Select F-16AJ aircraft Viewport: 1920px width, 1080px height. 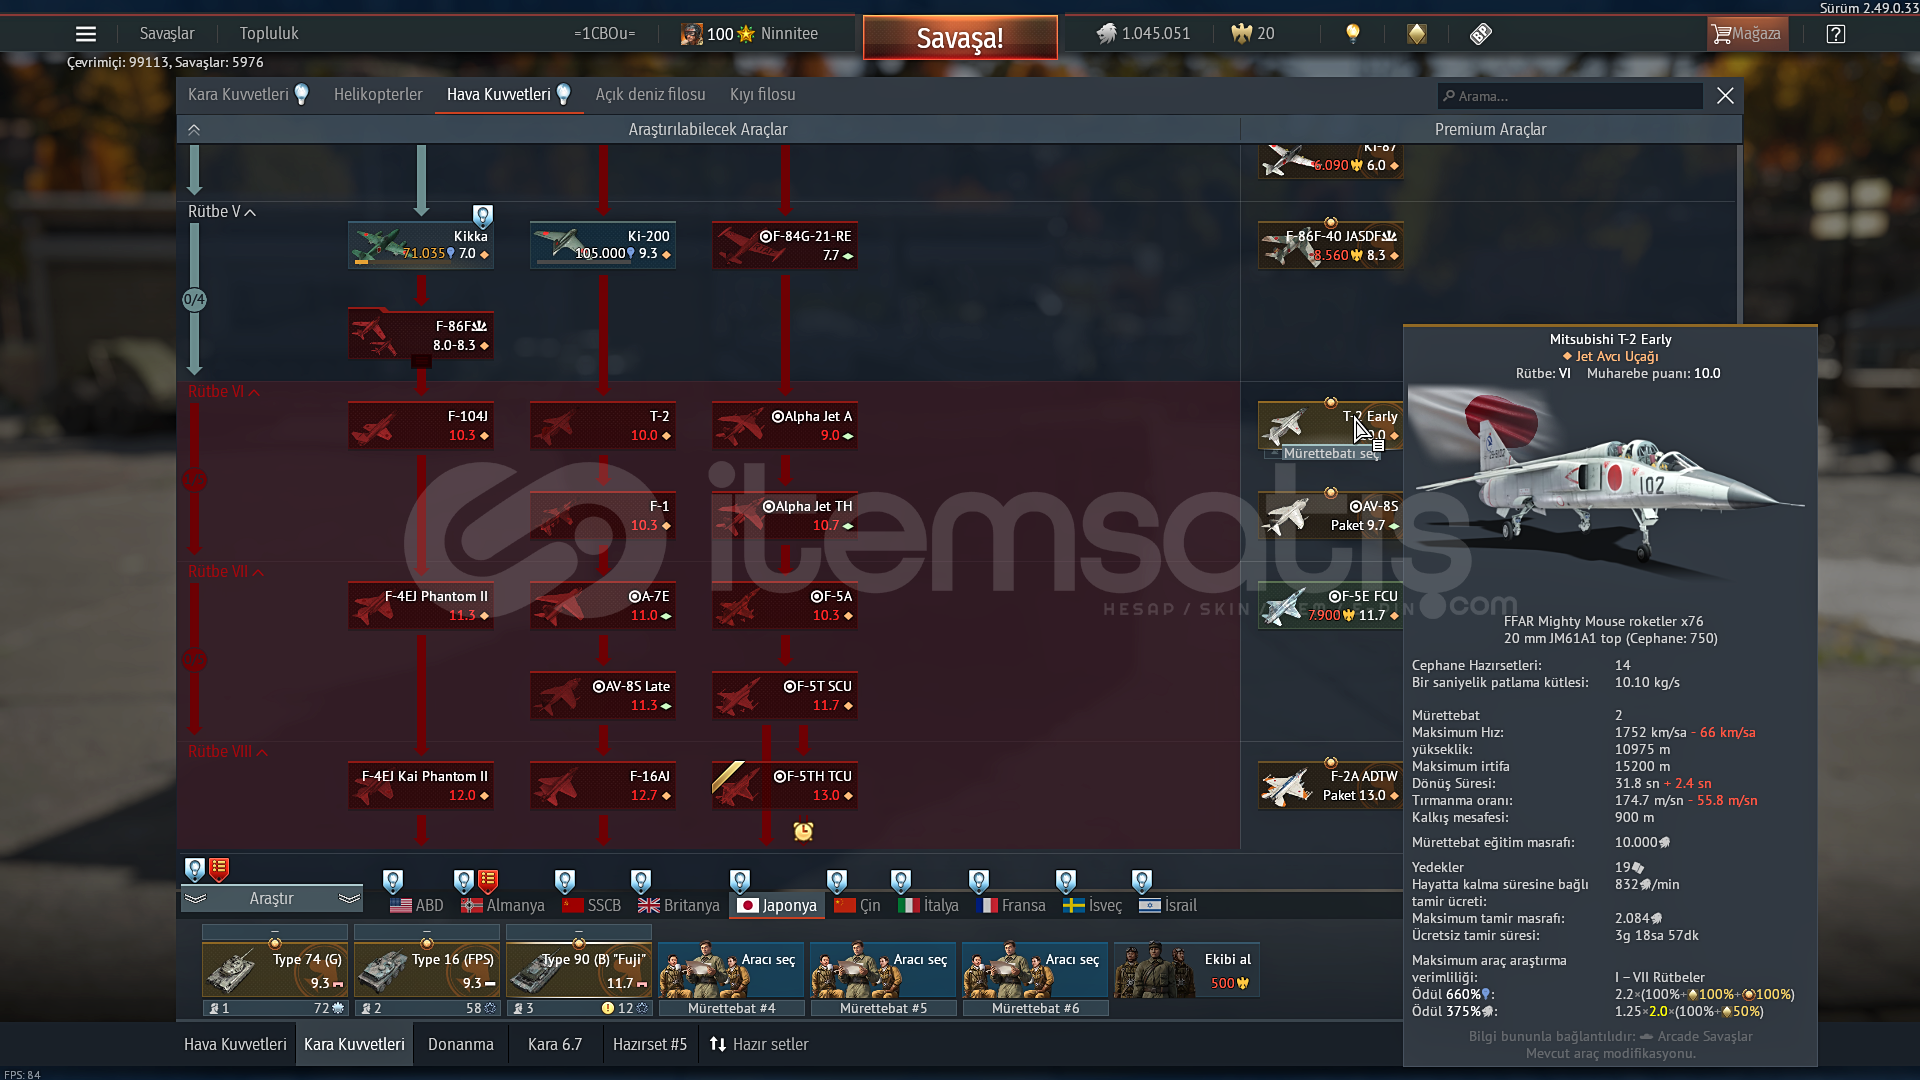pyautogui.click(x=603, y=785)
